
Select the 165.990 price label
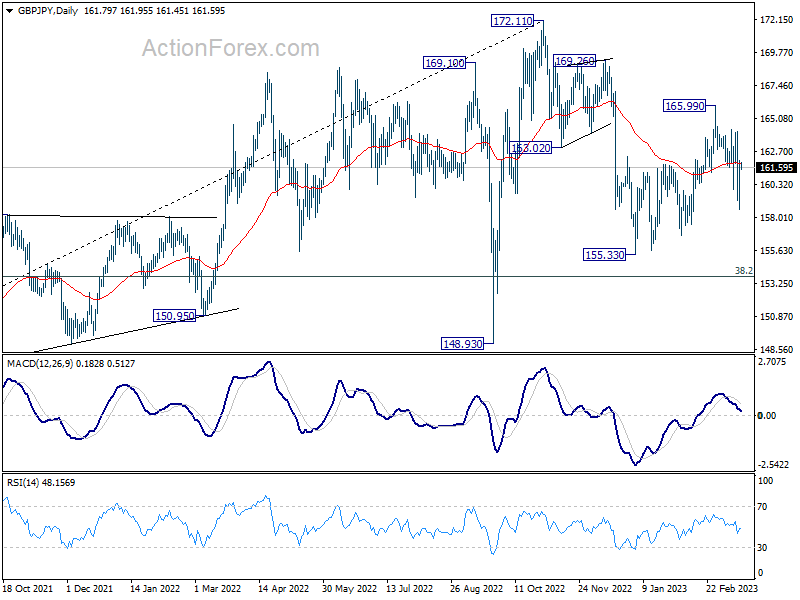(x=684, y=106)
